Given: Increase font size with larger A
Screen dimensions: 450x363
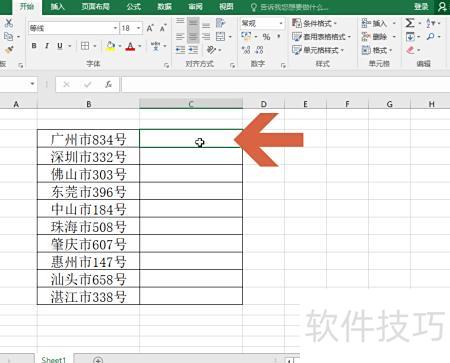Looking at the screenshot, I should point(150,28).
